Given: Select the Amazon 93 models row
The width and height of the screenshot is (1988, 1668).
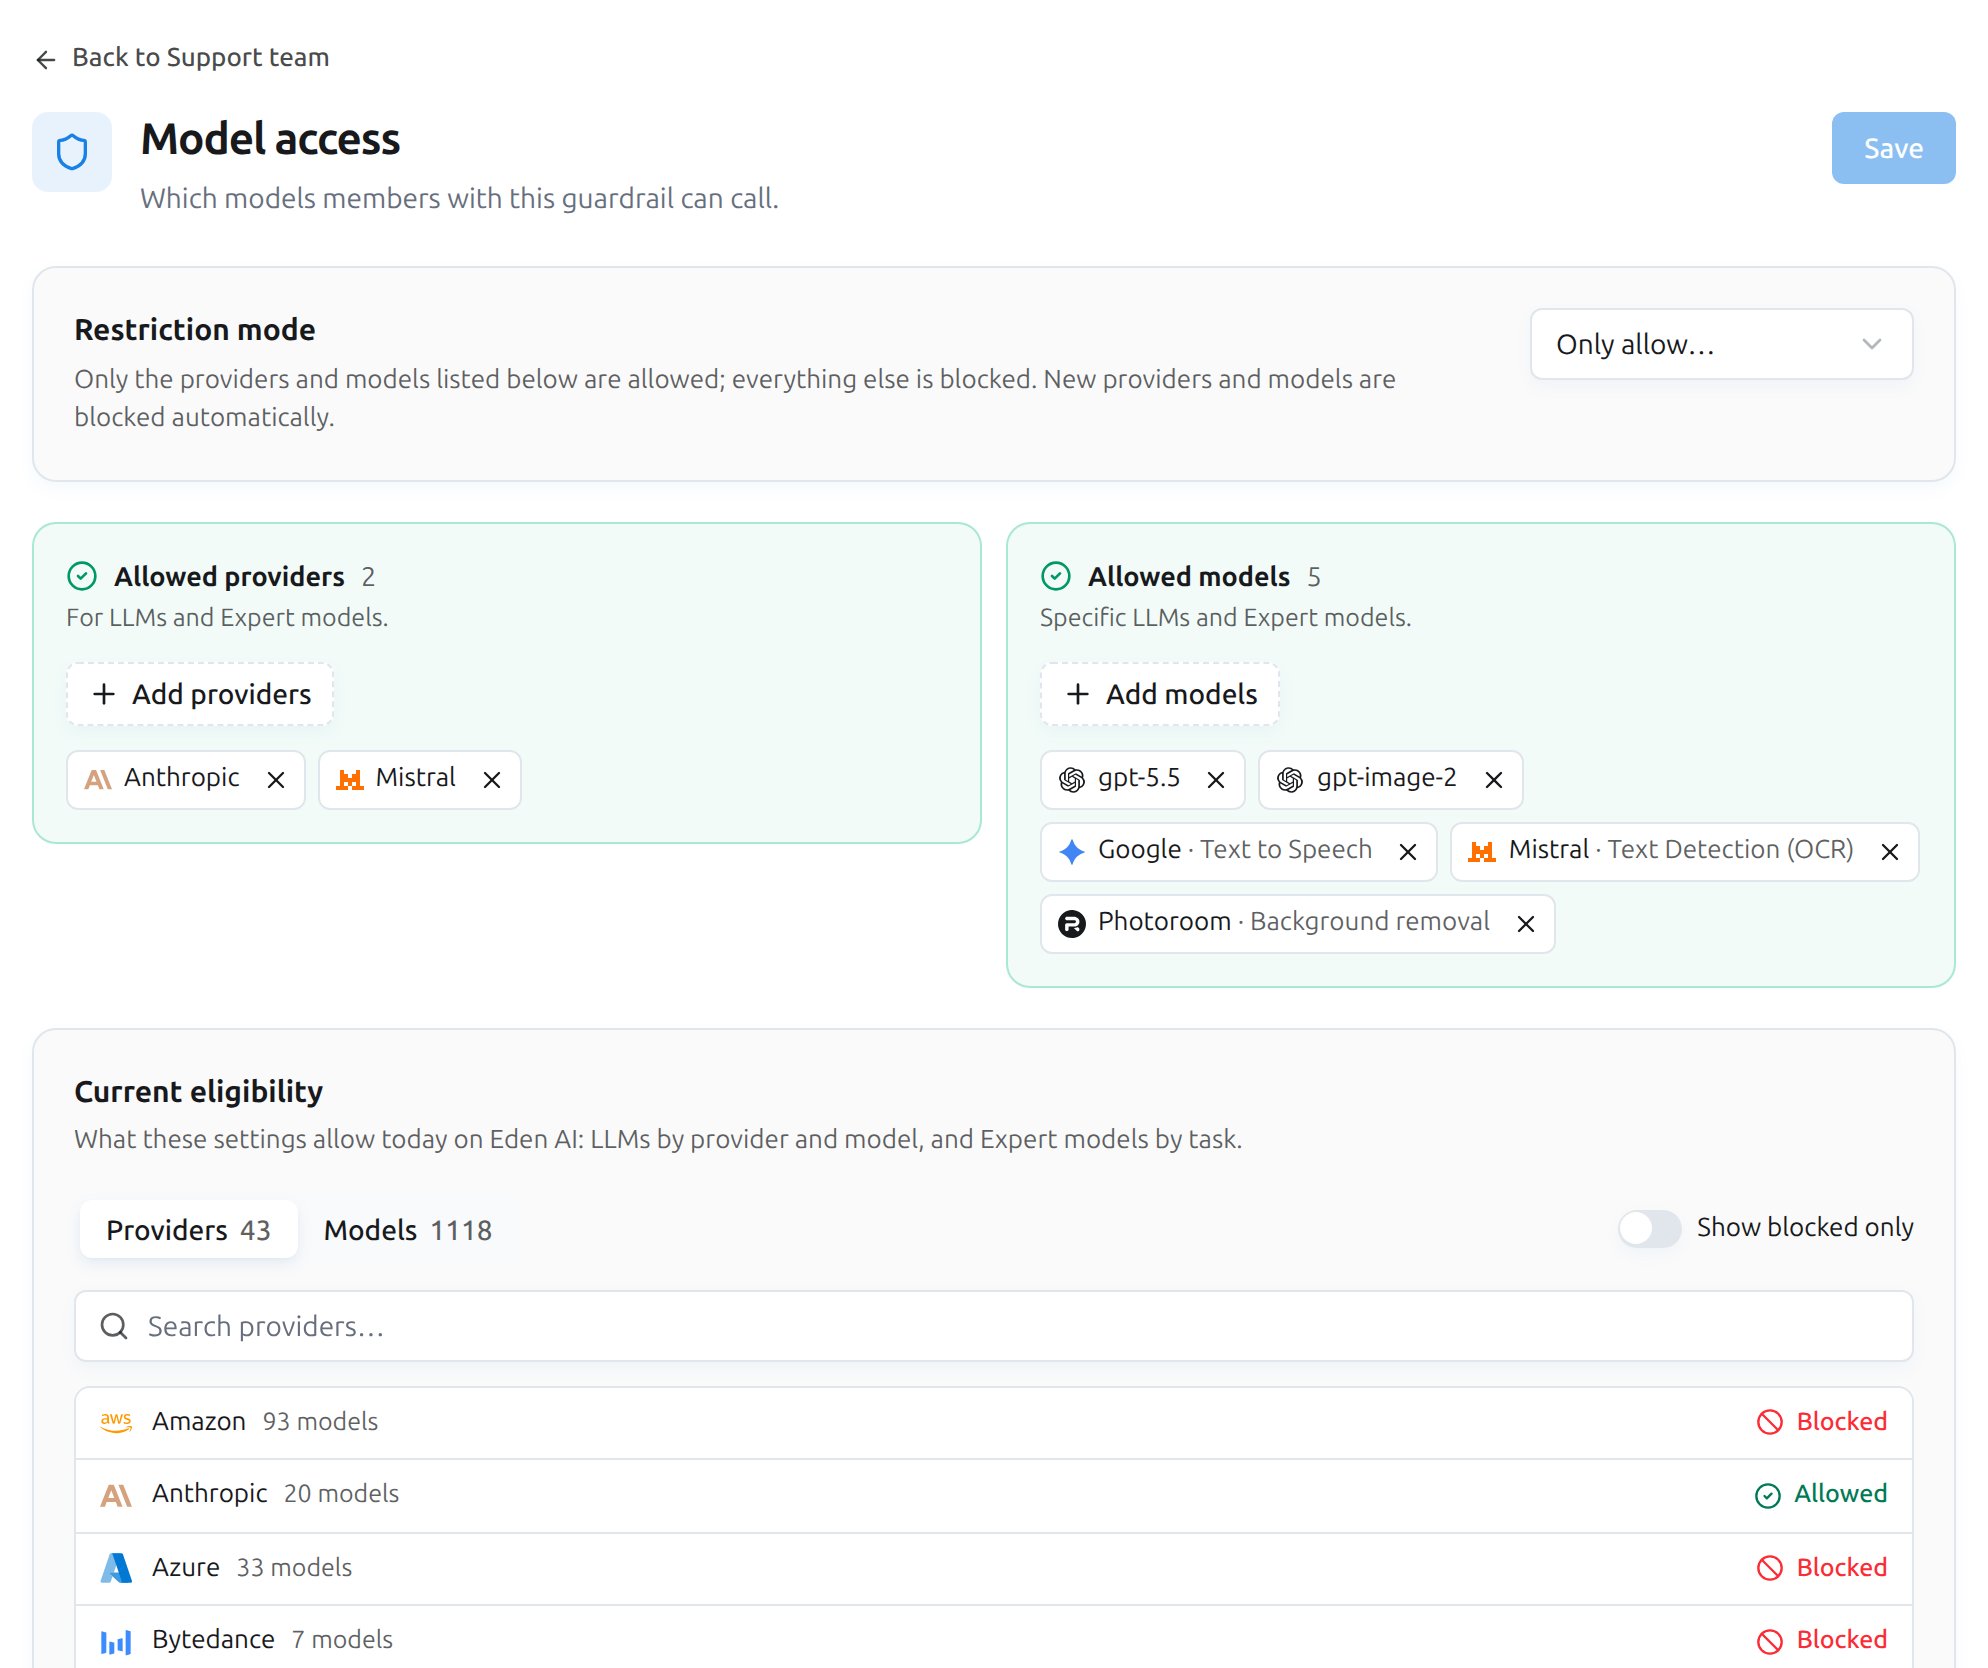Looking at the screenshot, I should coord(994,1422).
